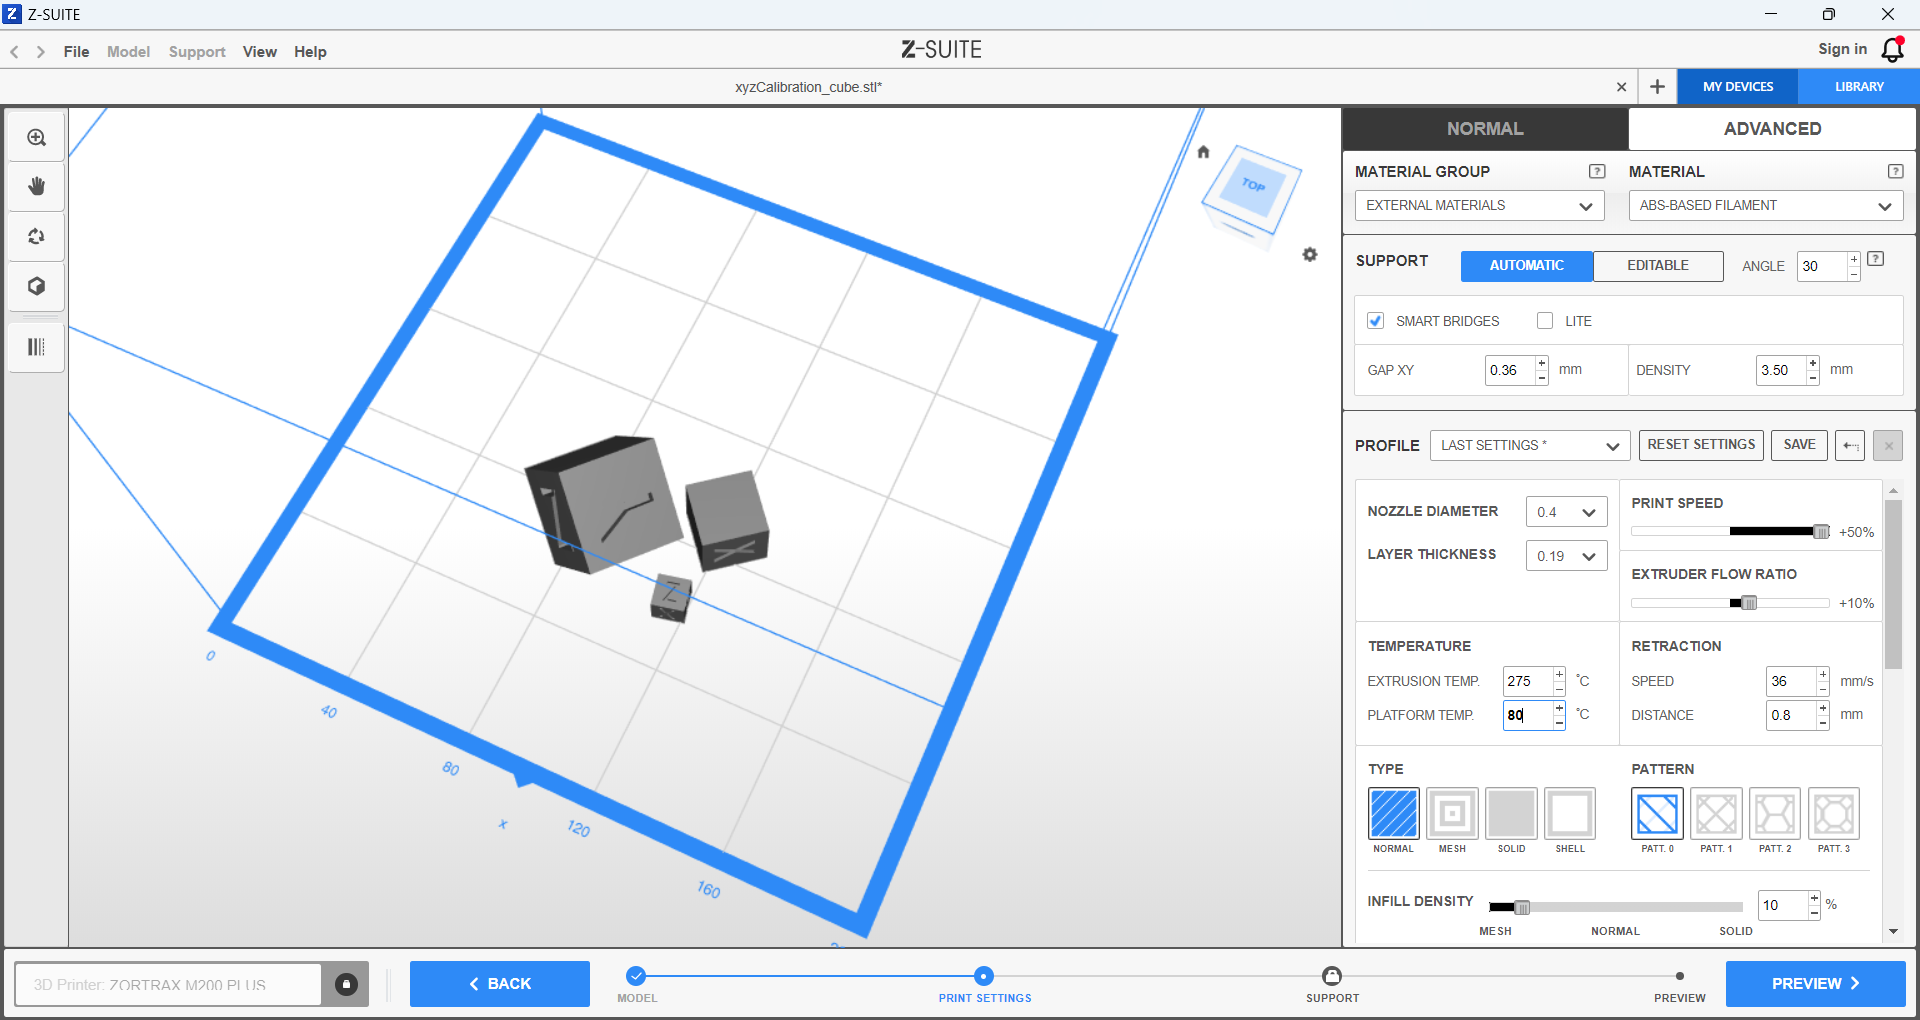Switch to Advanced settings tab

tap(1772, 129)
